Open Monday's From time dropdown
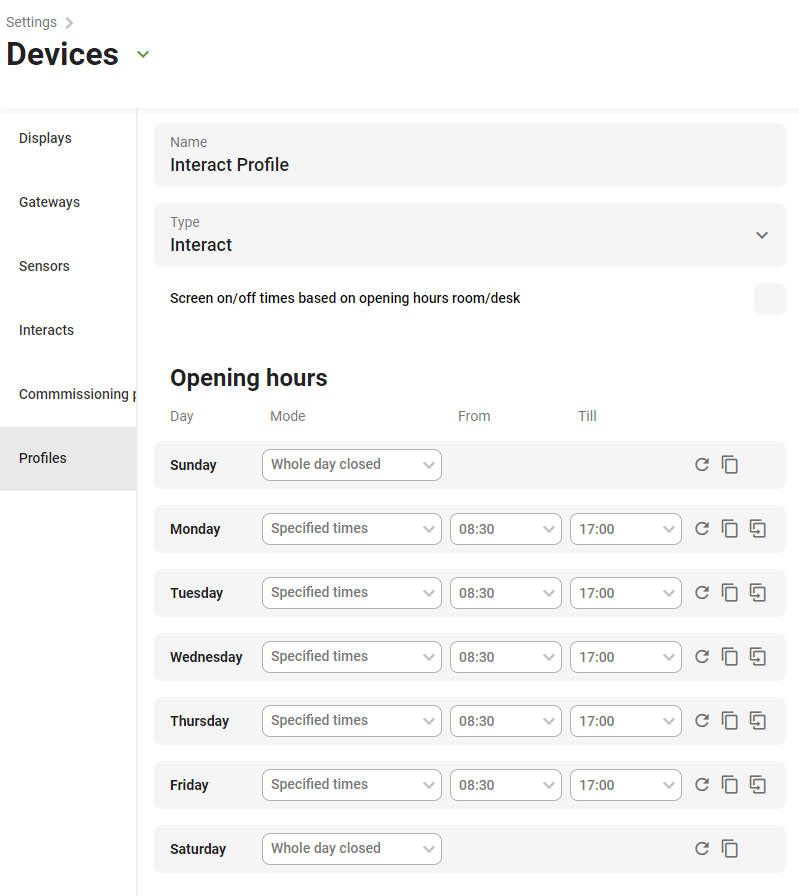799x896 pixels. point(505,529)
